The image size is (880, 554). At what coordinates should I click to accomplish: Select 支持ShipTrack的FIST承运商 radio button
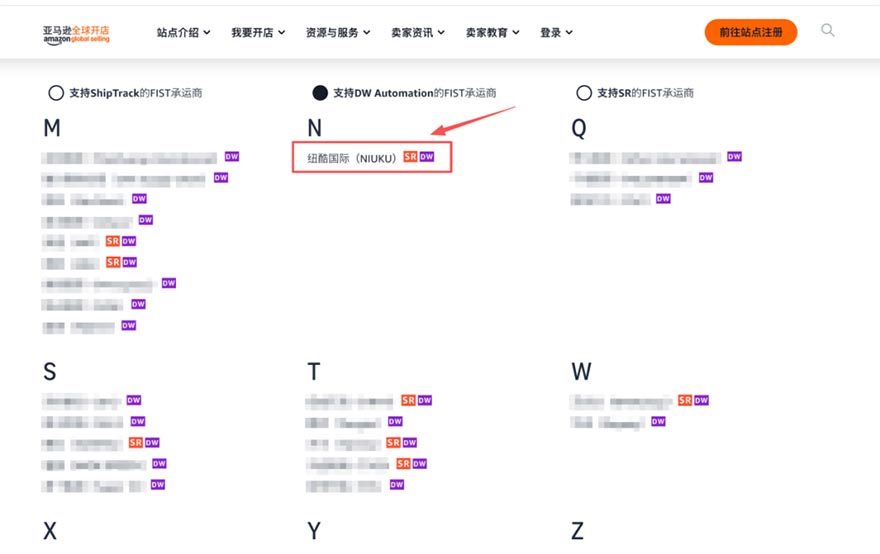pyautogui.click(x=56, y=93)
